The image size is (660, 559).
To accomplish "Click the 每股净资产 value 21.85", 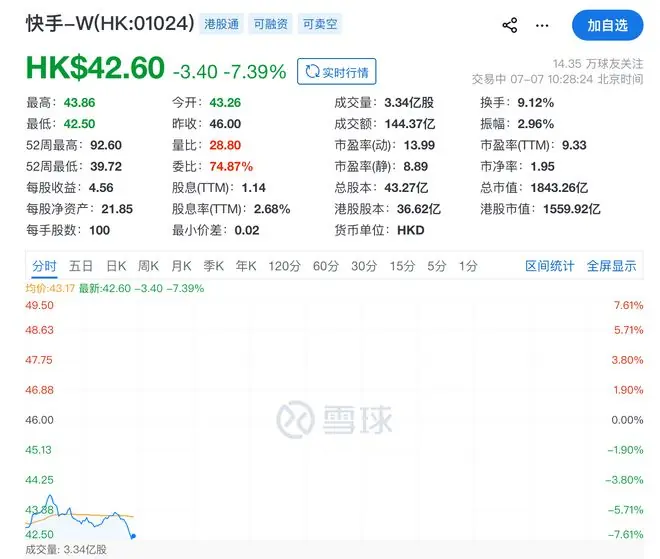I will [117, 209].
